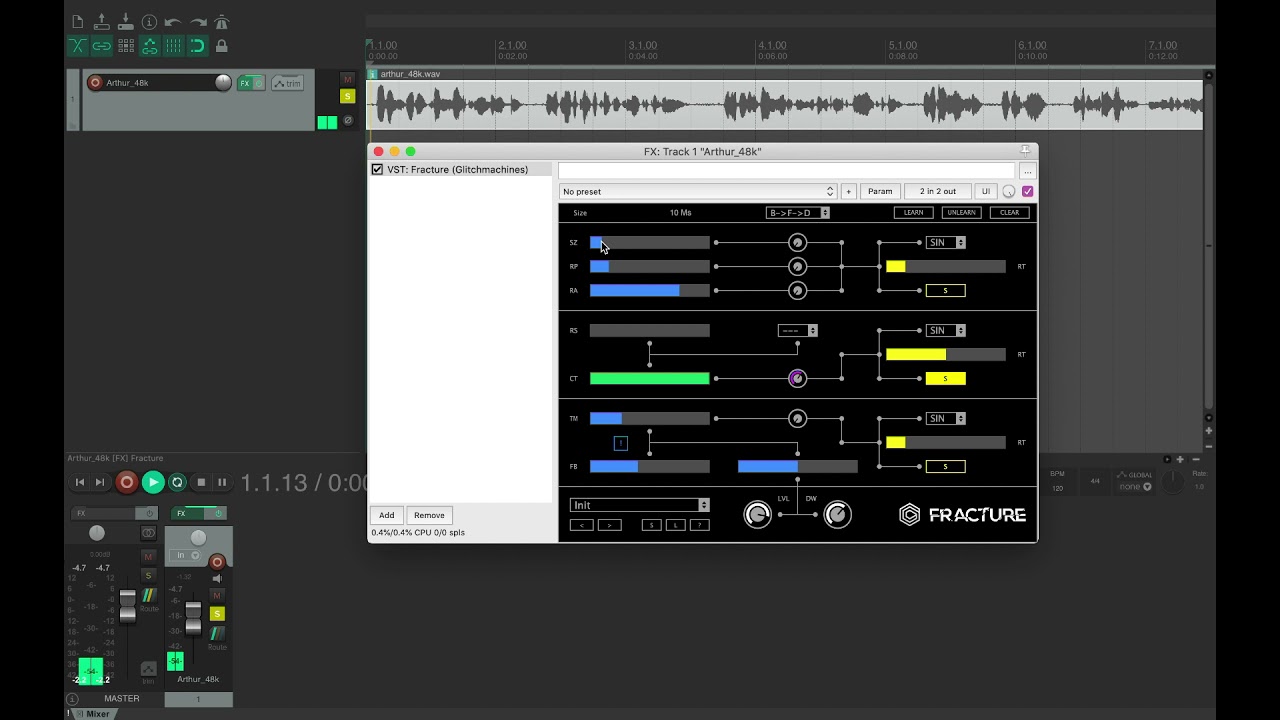Adjust the SZ size slider

point(650,243)
